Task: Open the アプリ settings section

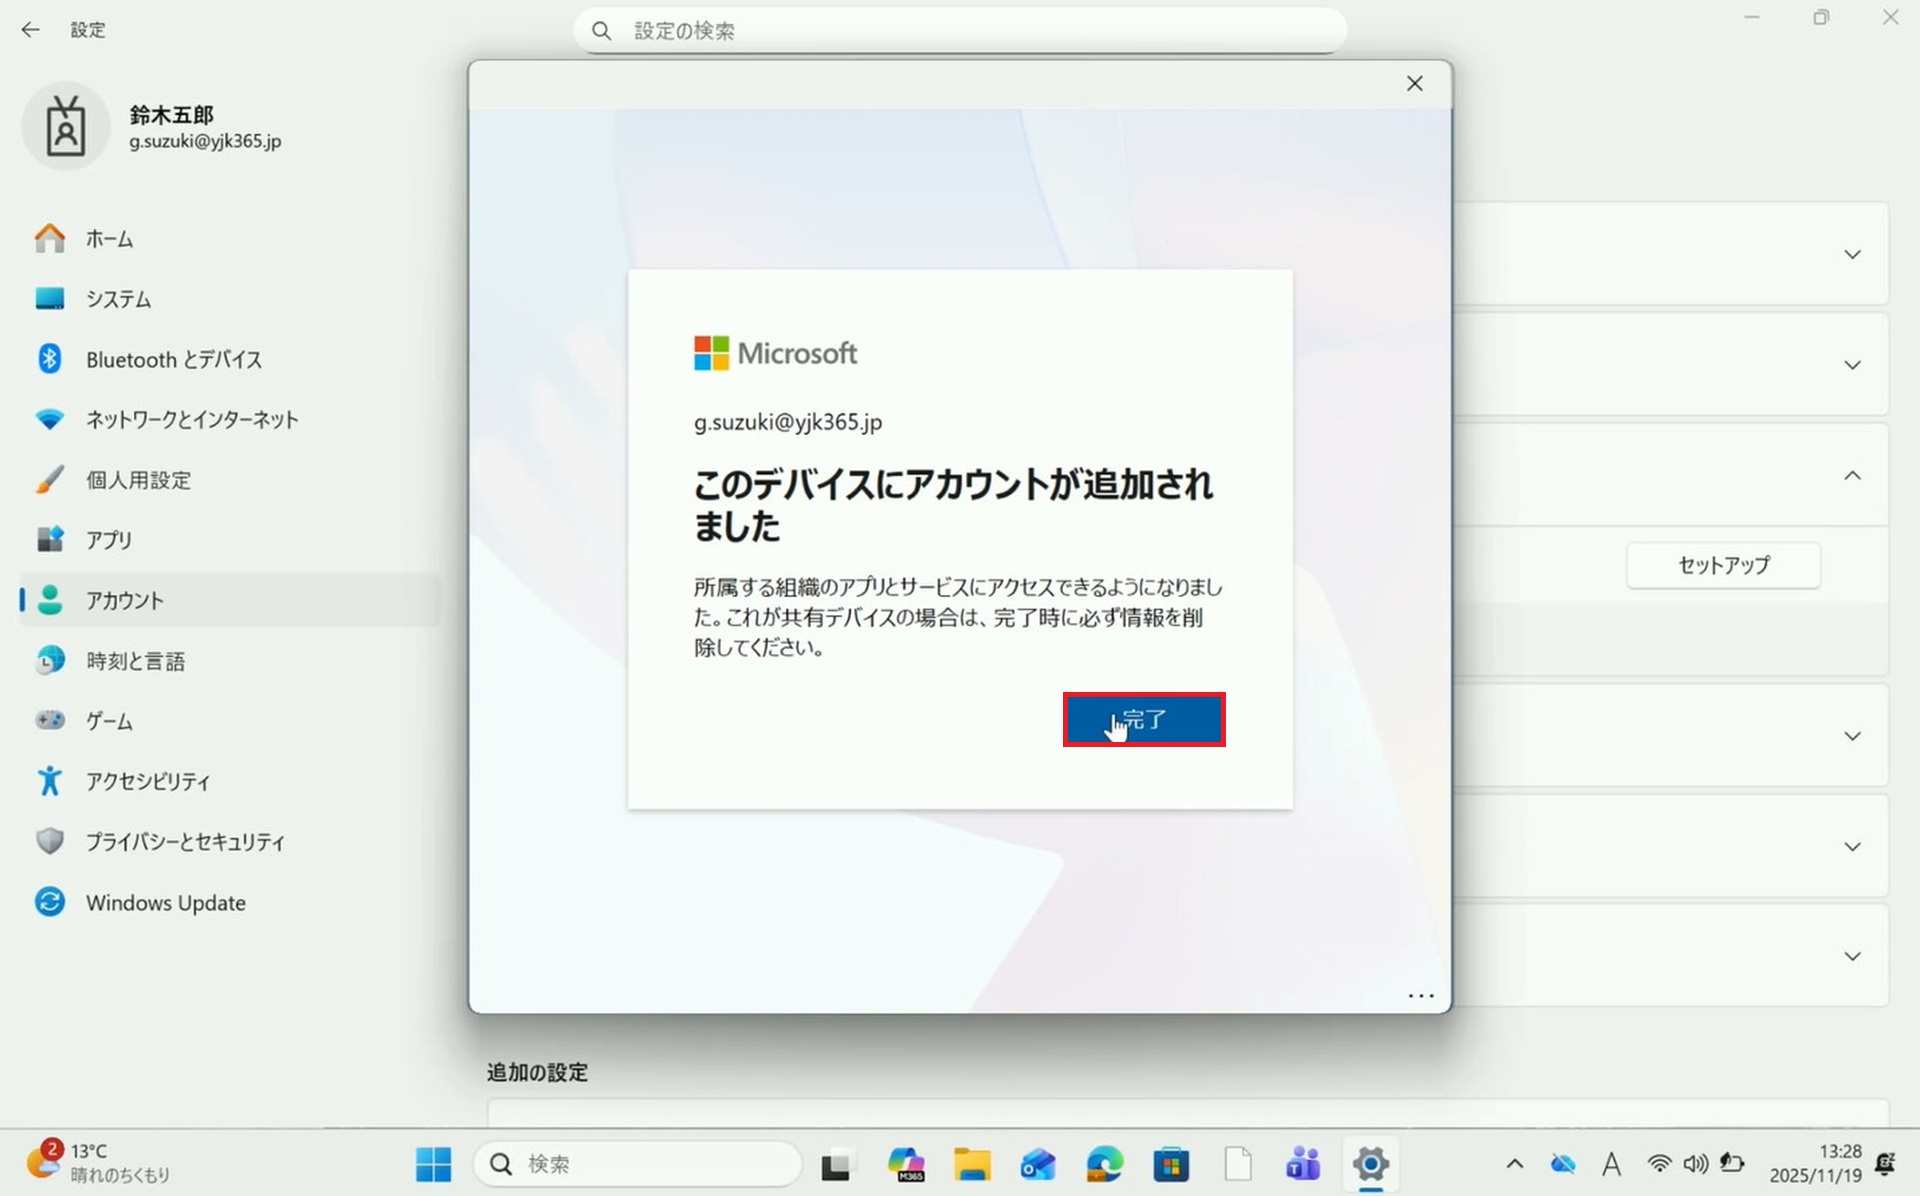Action: pyautogui.click(x=108, y=540)
